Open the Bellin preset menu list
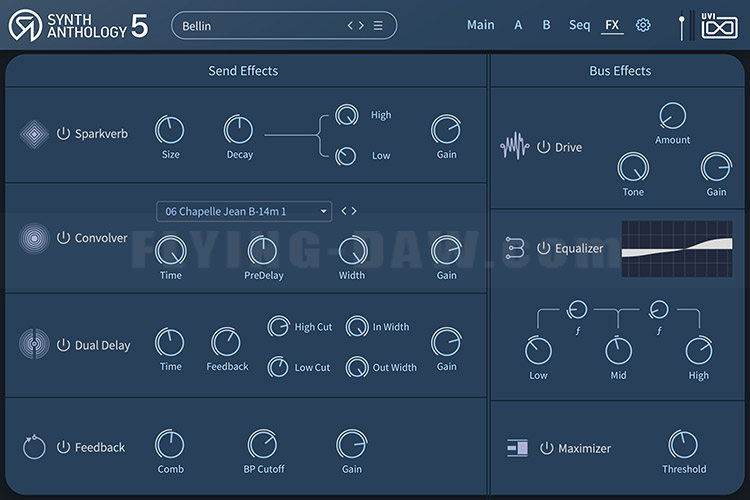This screenshot has height=500, width=750. (378, 25)
